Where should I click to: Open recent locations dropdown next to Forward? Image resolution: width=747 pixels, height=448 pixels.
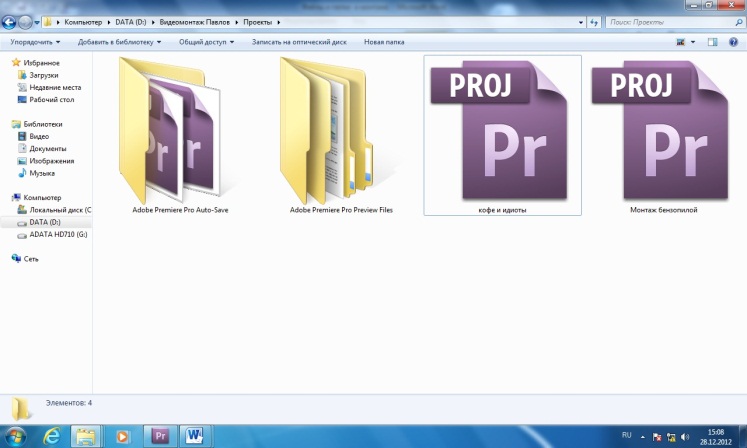pos(37,22)
